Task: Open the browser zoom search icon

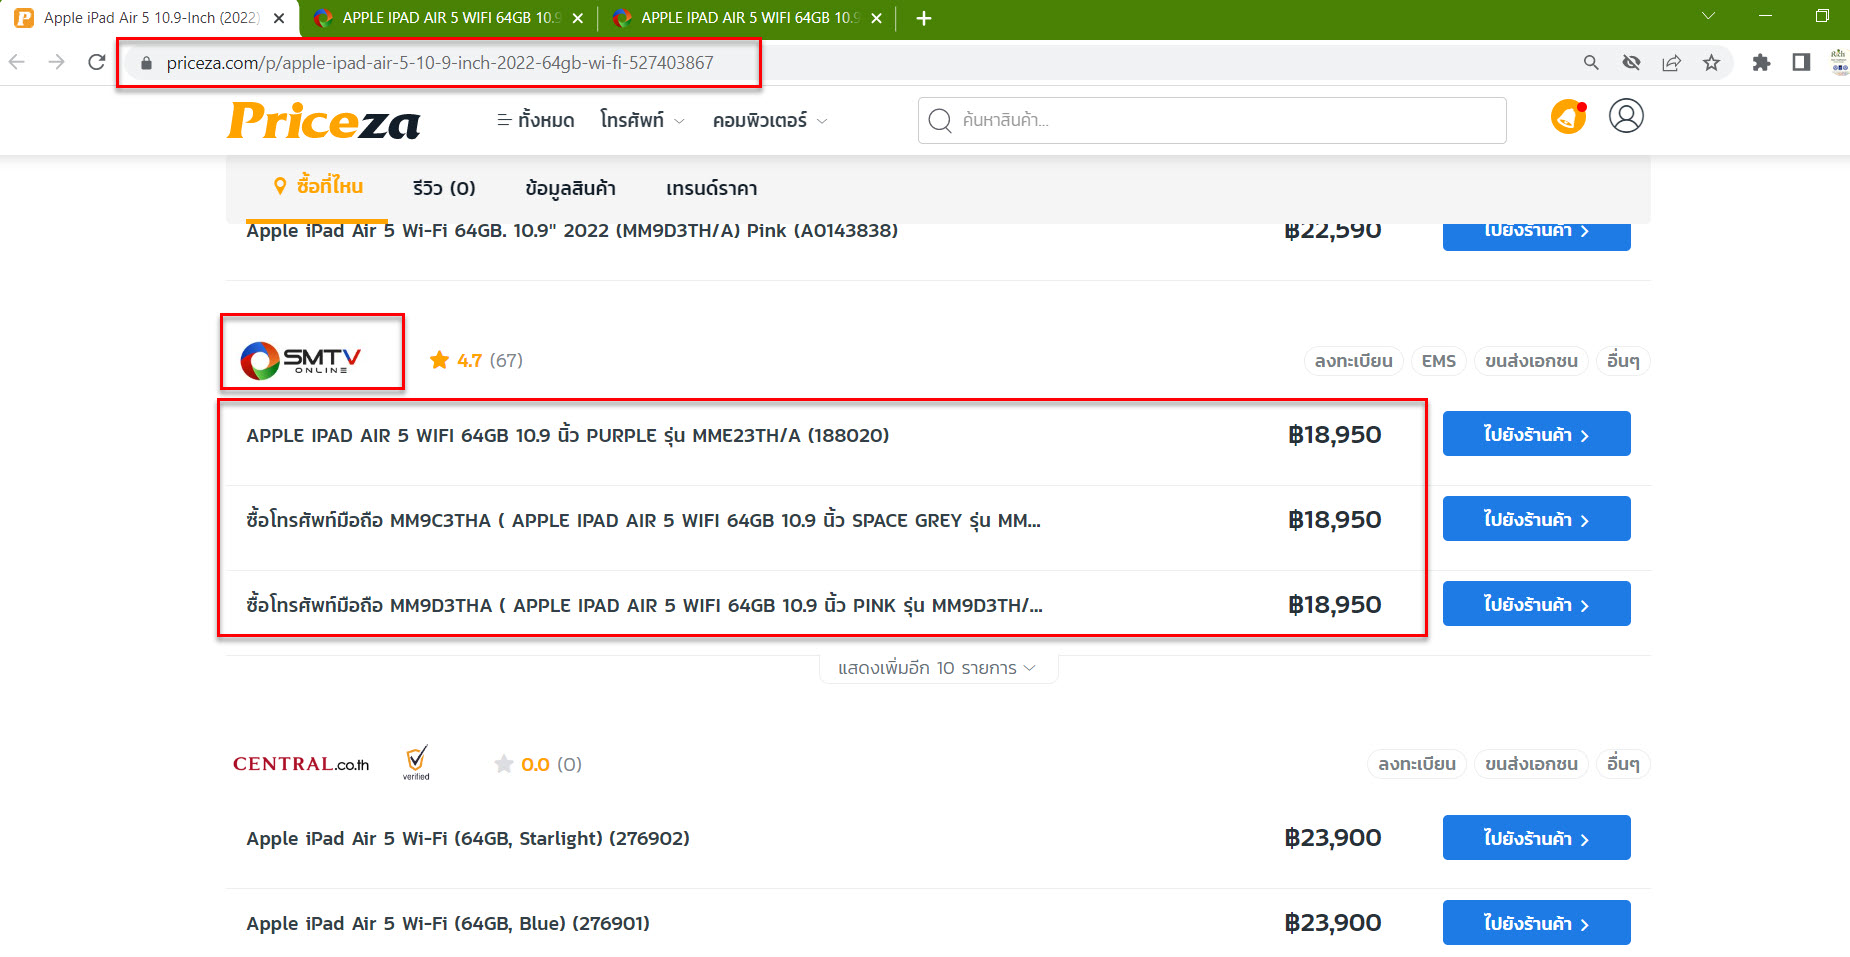Action: [1591, 63]
